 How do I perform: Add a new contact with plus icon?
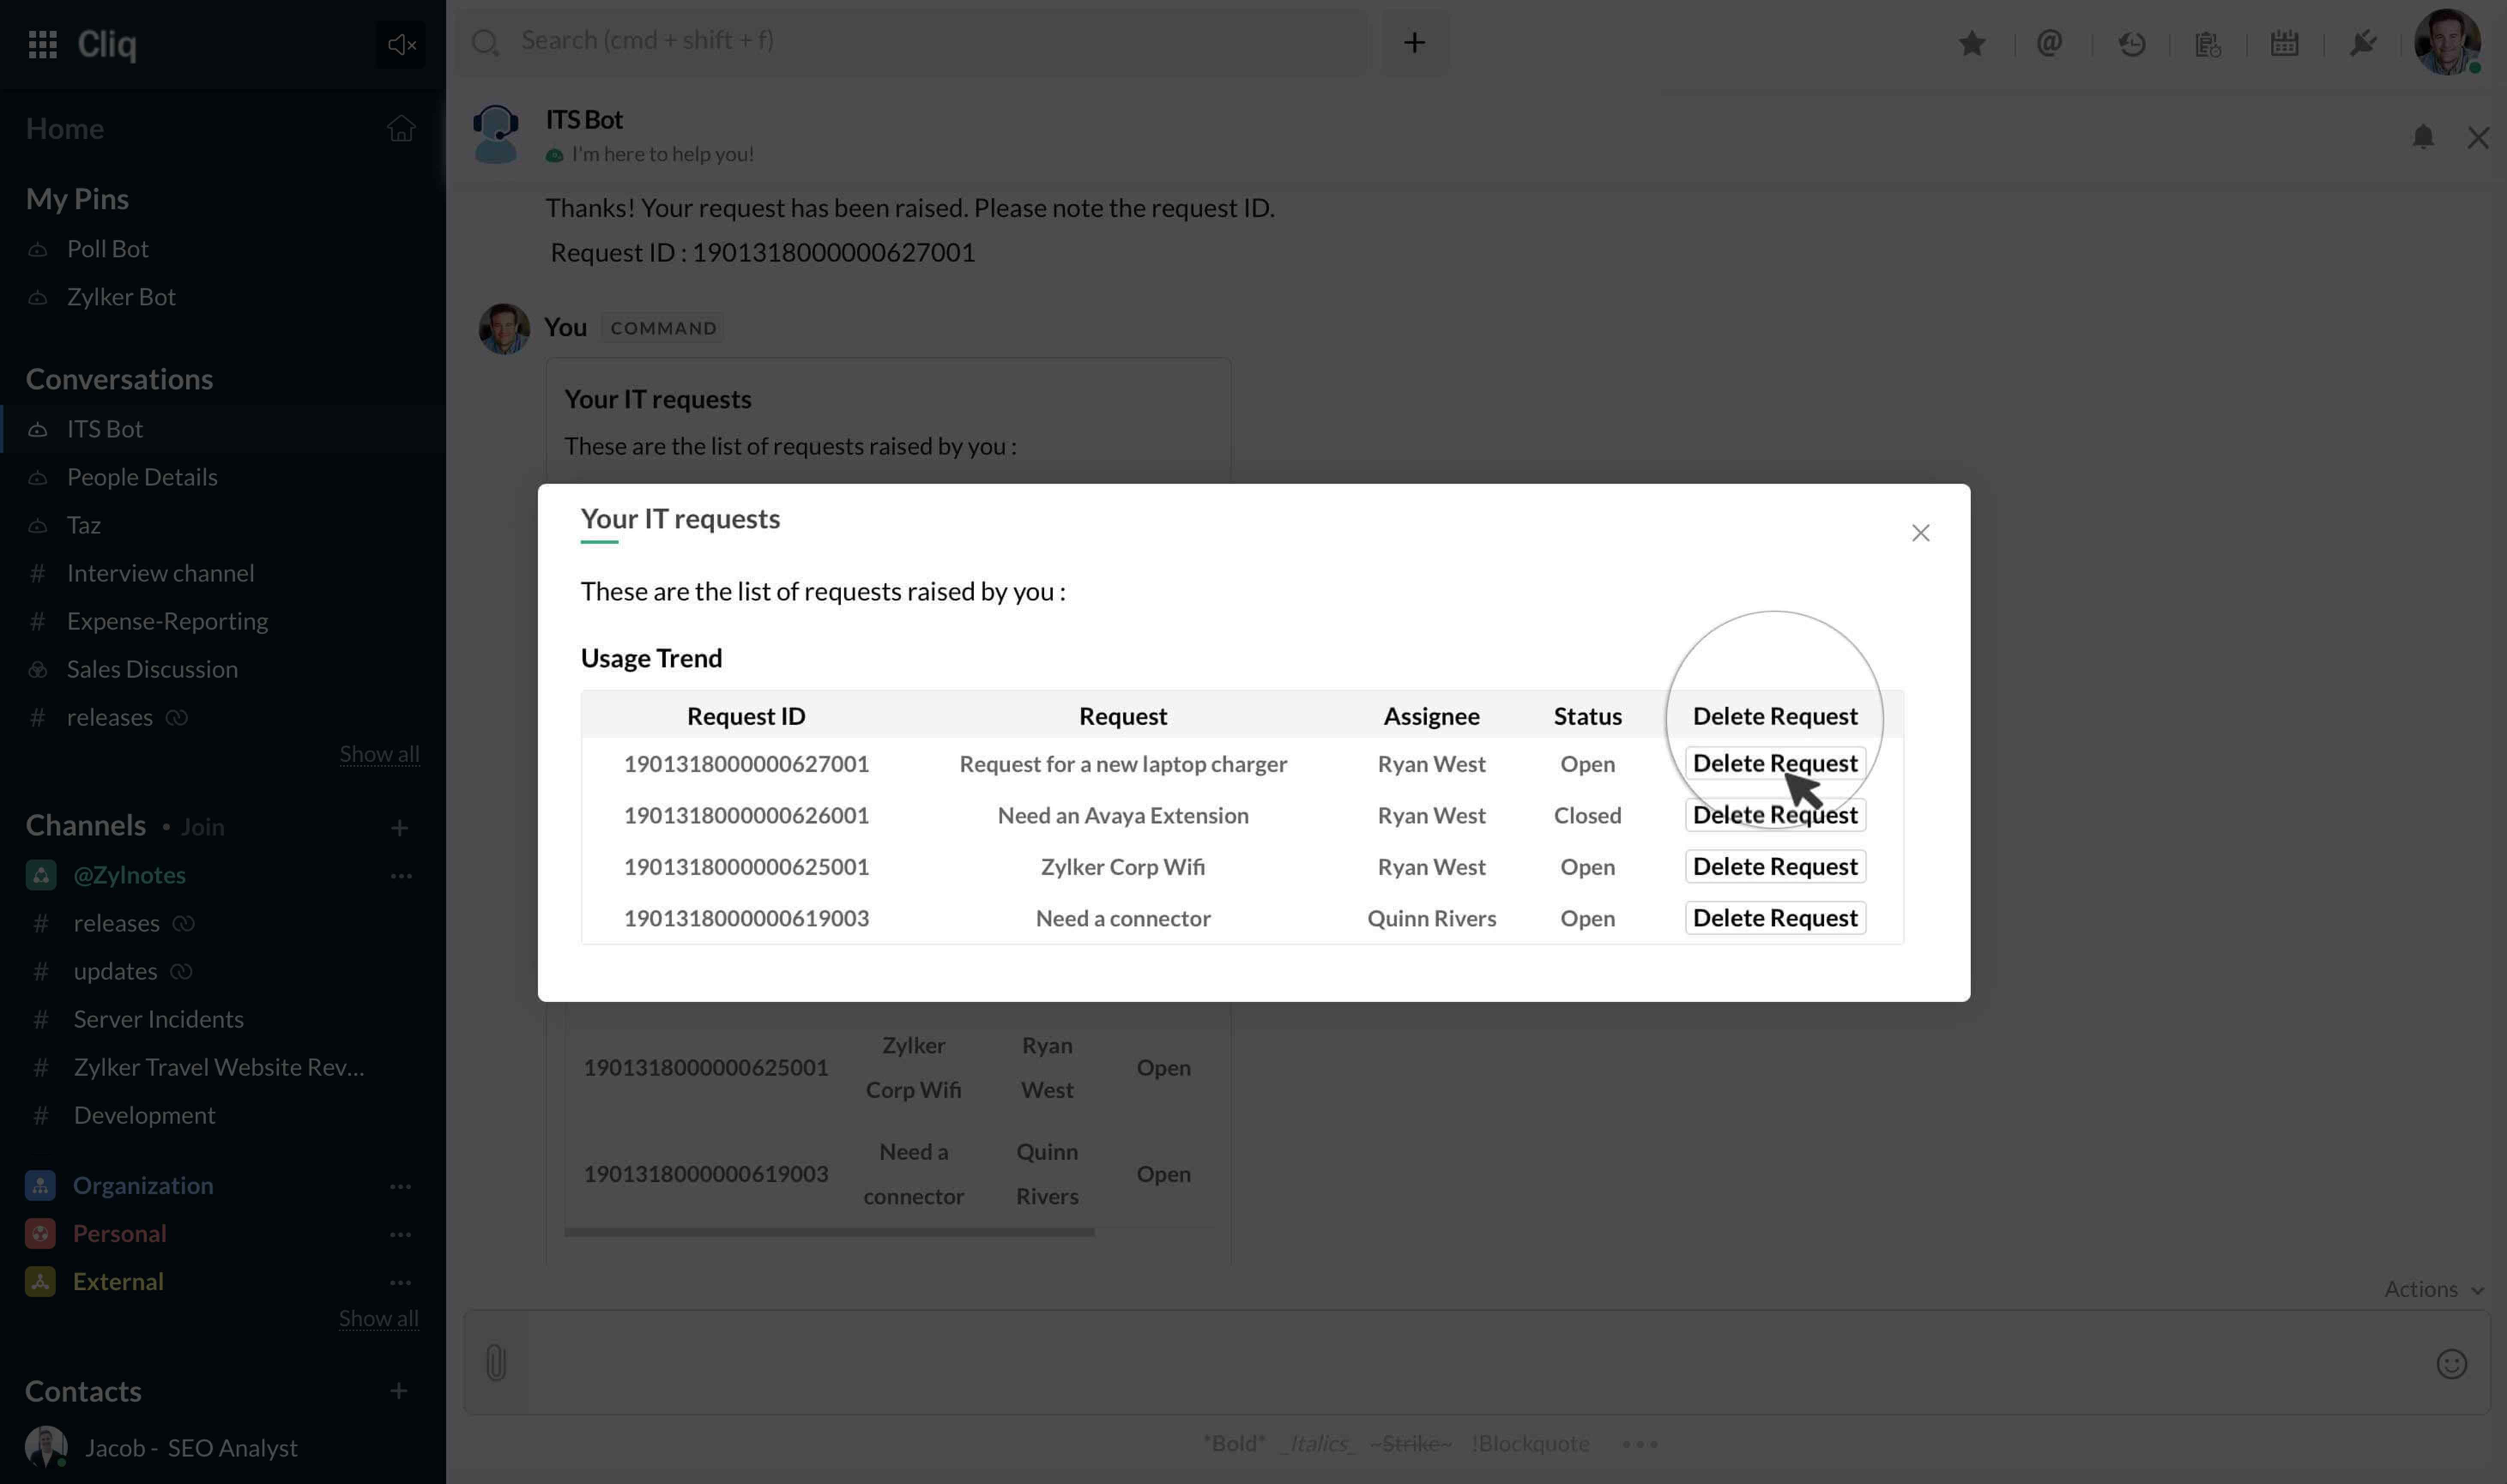(x=398, y=1391)
